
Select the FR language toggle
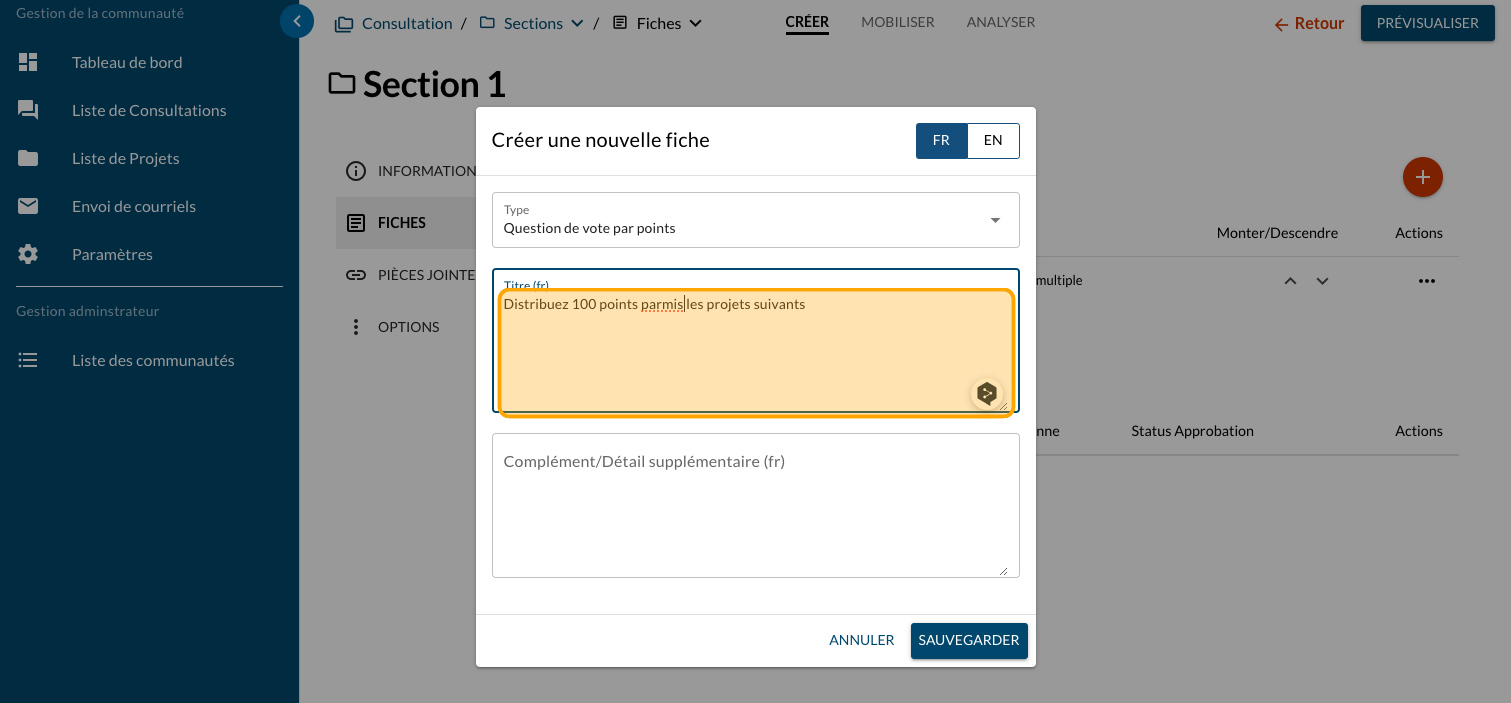coord(941,141)
